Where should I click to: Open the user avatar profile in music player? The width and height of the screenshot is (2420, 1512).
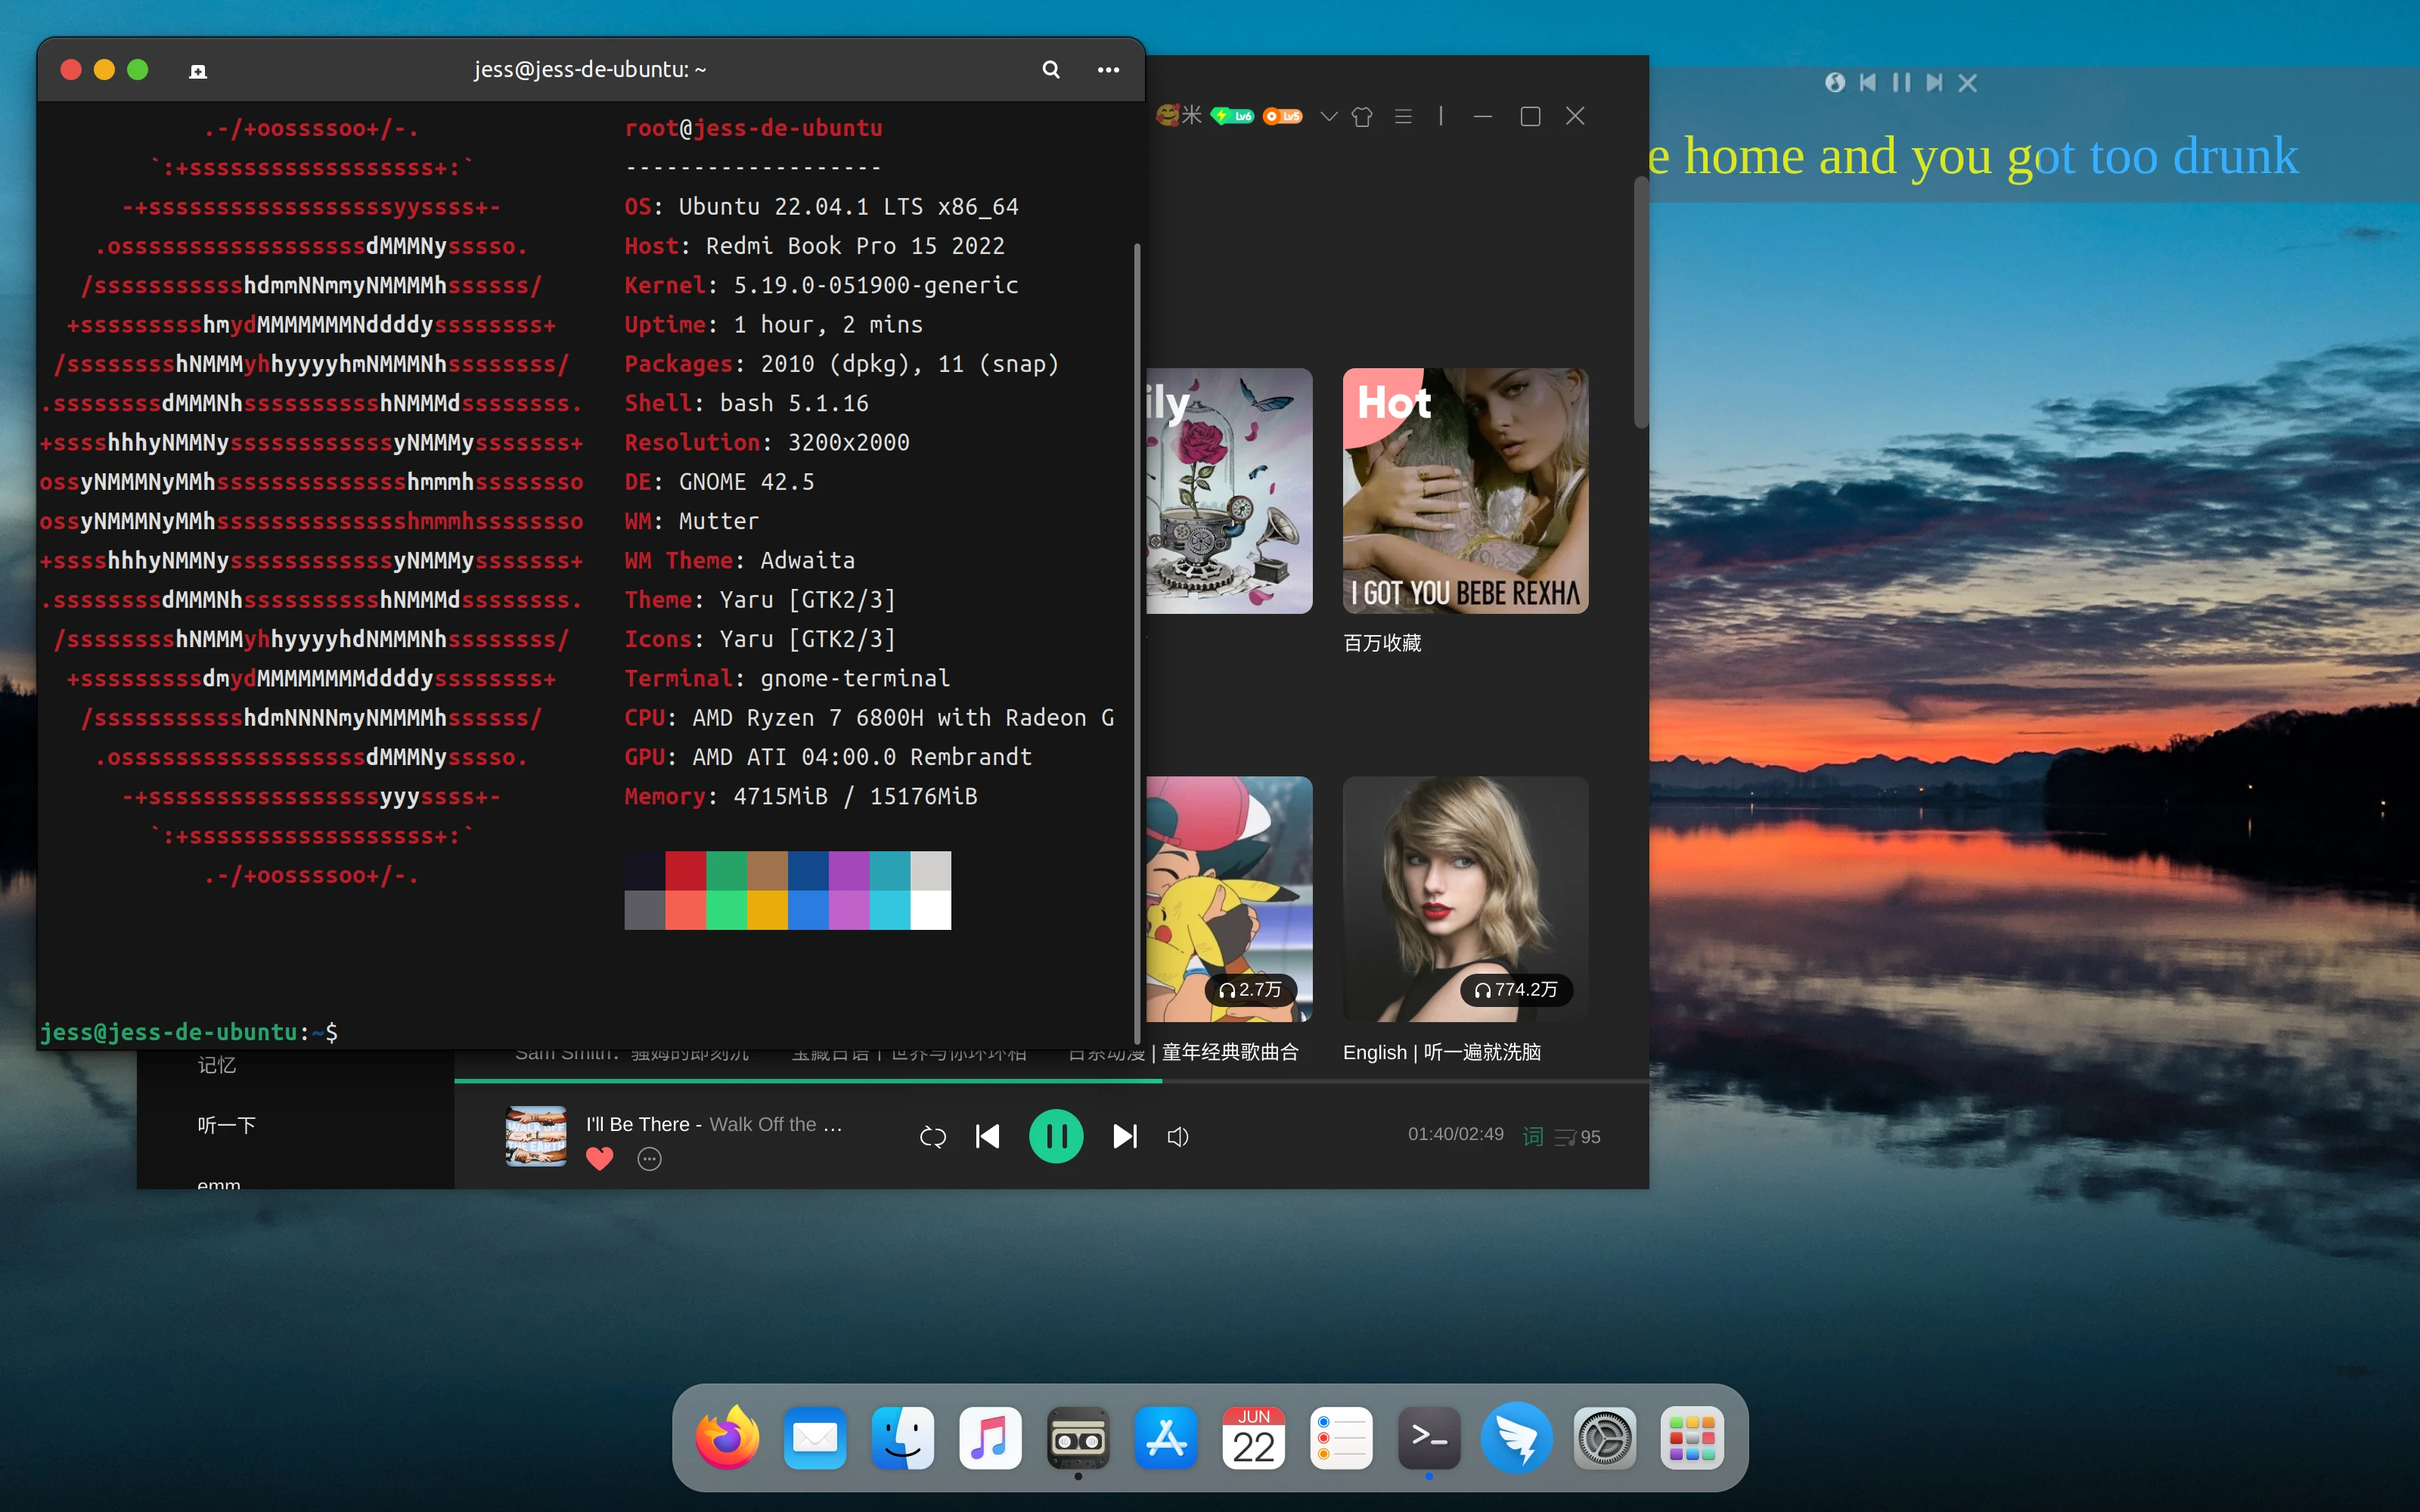point(1167,115)
